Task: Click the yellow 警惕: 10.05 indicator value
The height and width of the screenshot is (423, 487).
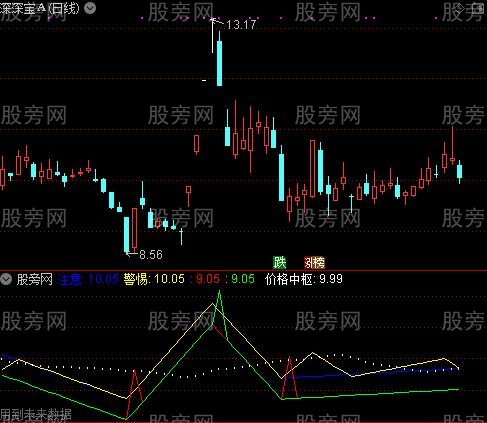Action: [x=154, y=279]
